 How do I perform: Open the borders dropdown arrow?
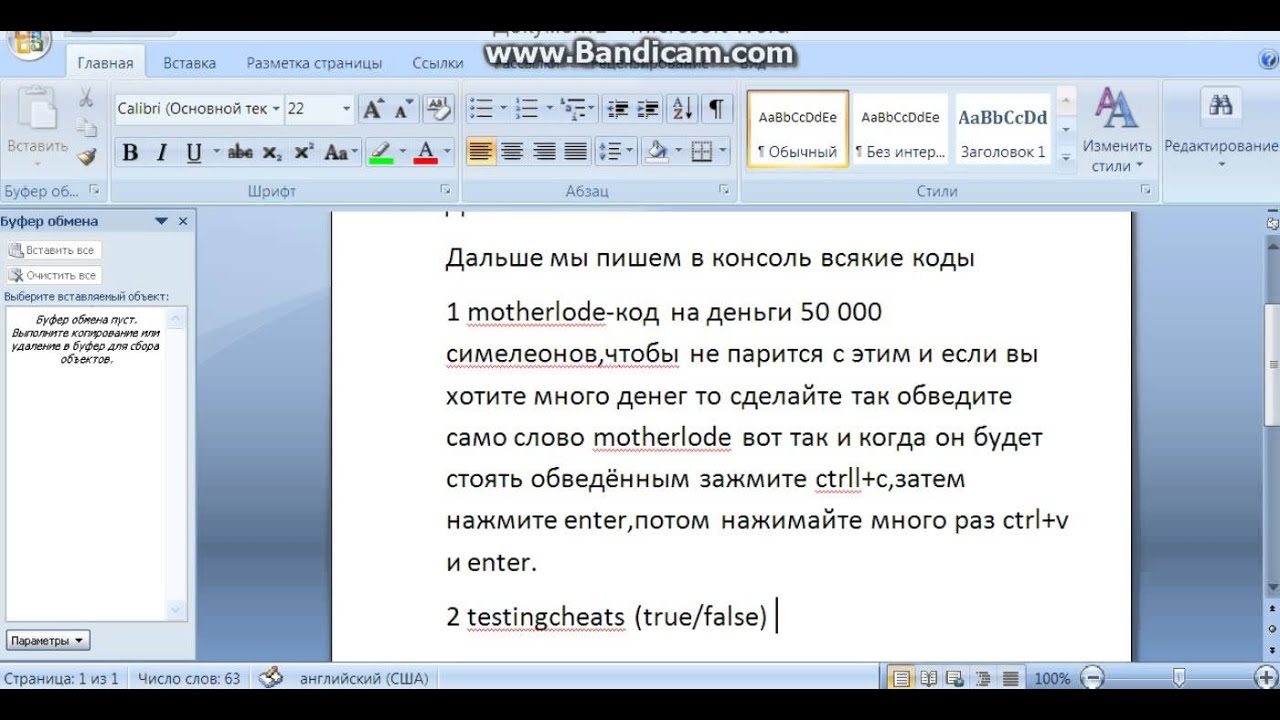723,152
